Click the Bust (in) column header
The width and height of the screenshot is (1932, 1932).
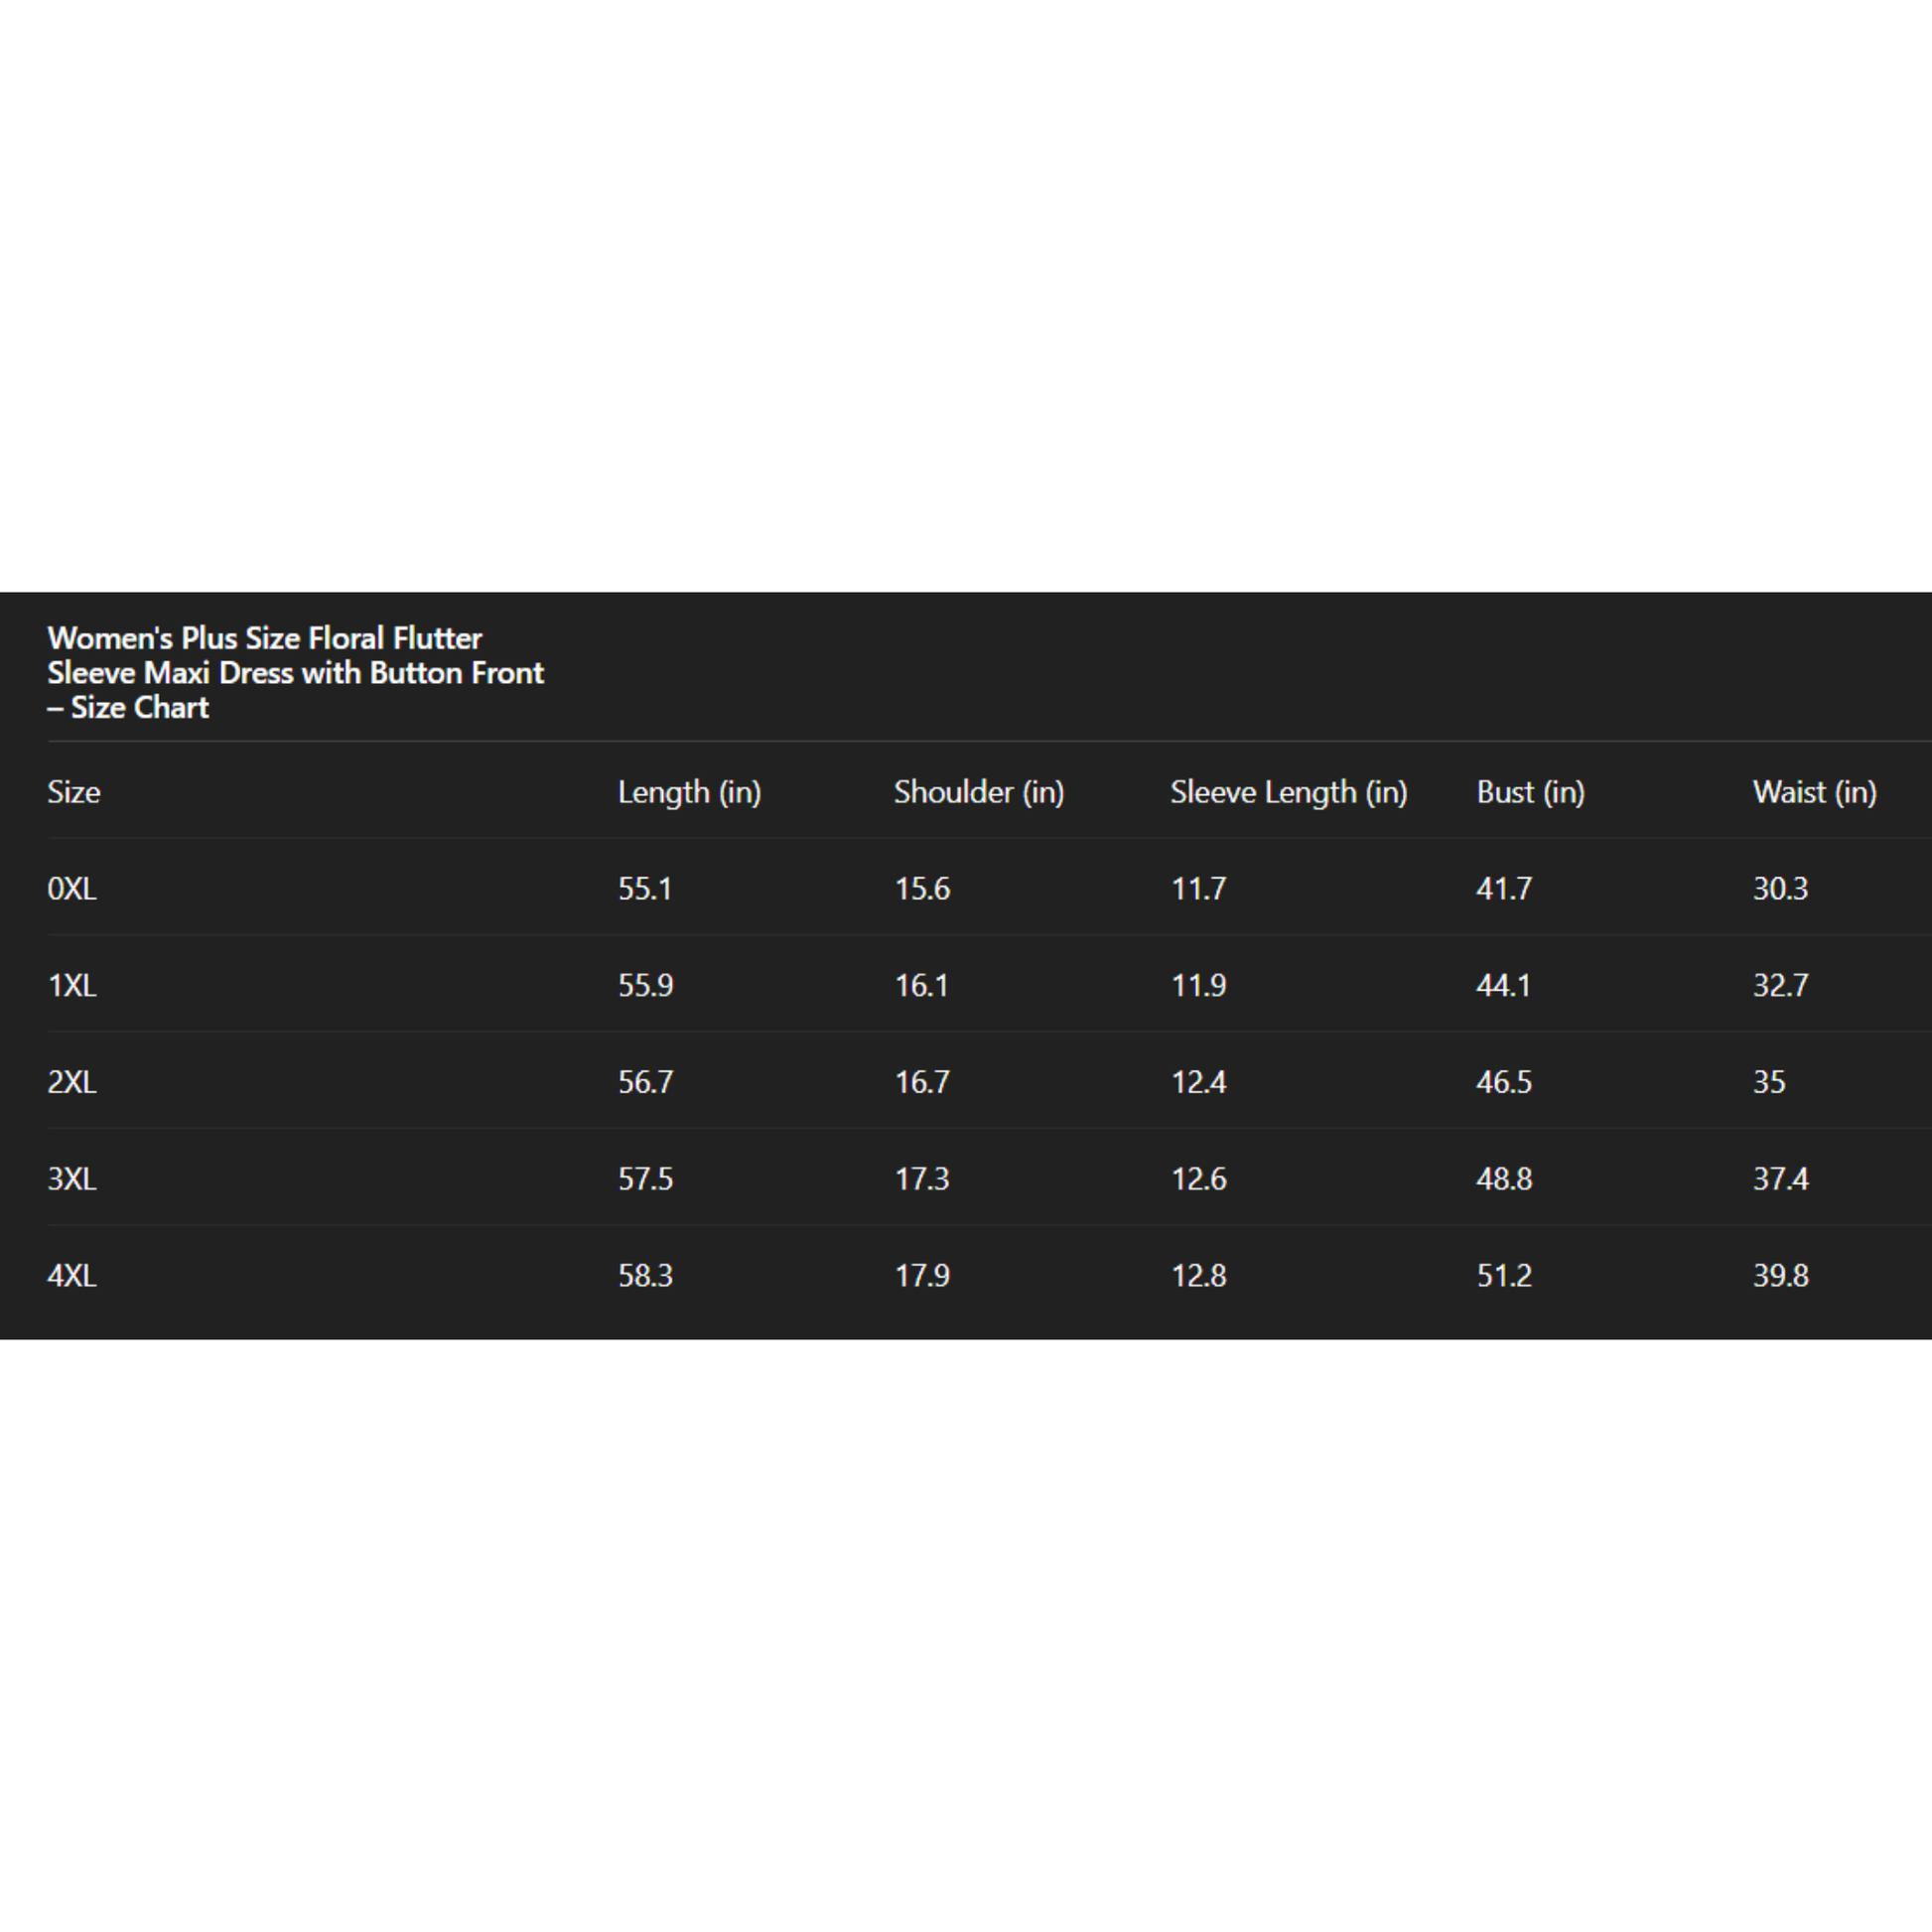1530,792
